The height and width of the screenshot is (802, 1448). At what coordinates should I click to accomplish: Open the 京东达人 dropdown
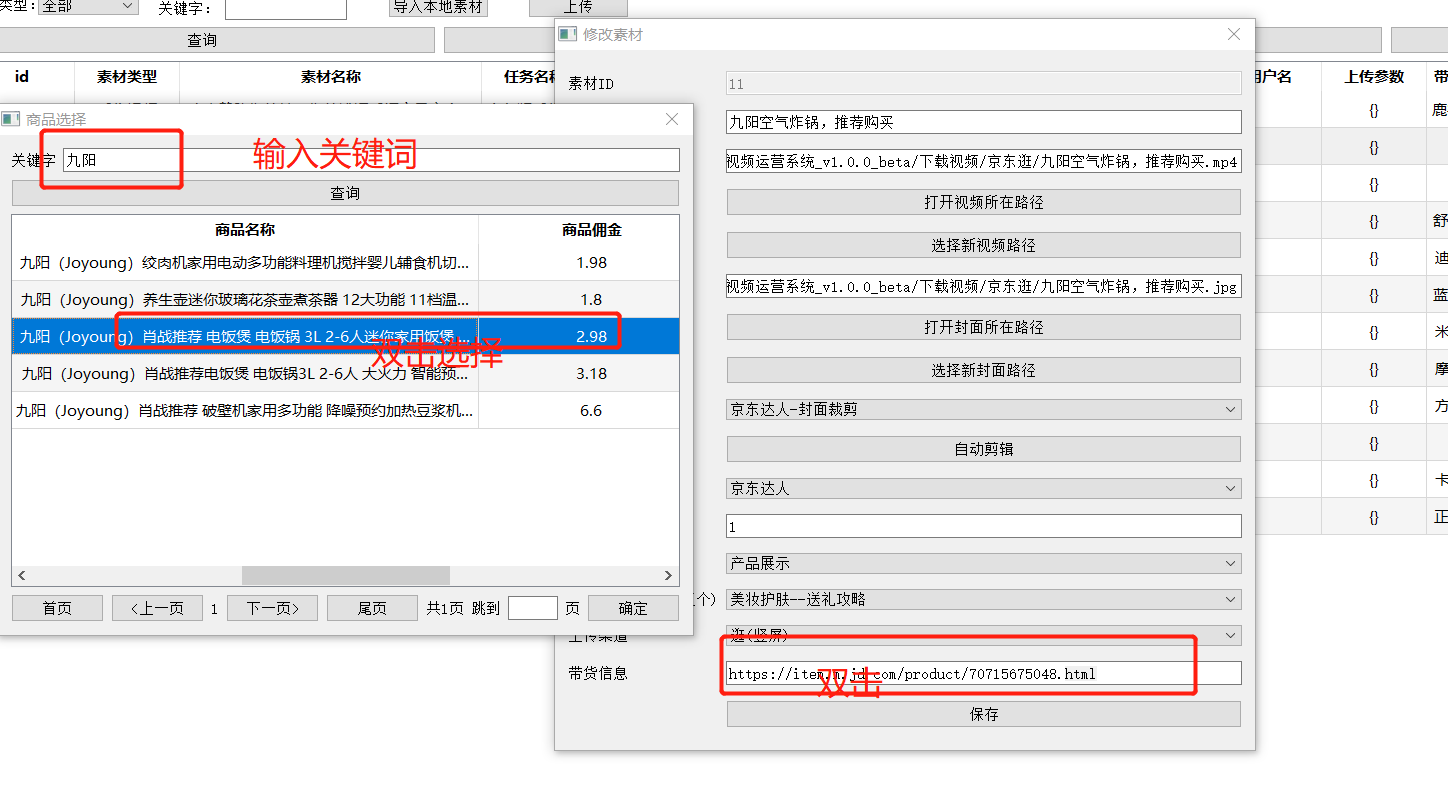pos(984,489)
